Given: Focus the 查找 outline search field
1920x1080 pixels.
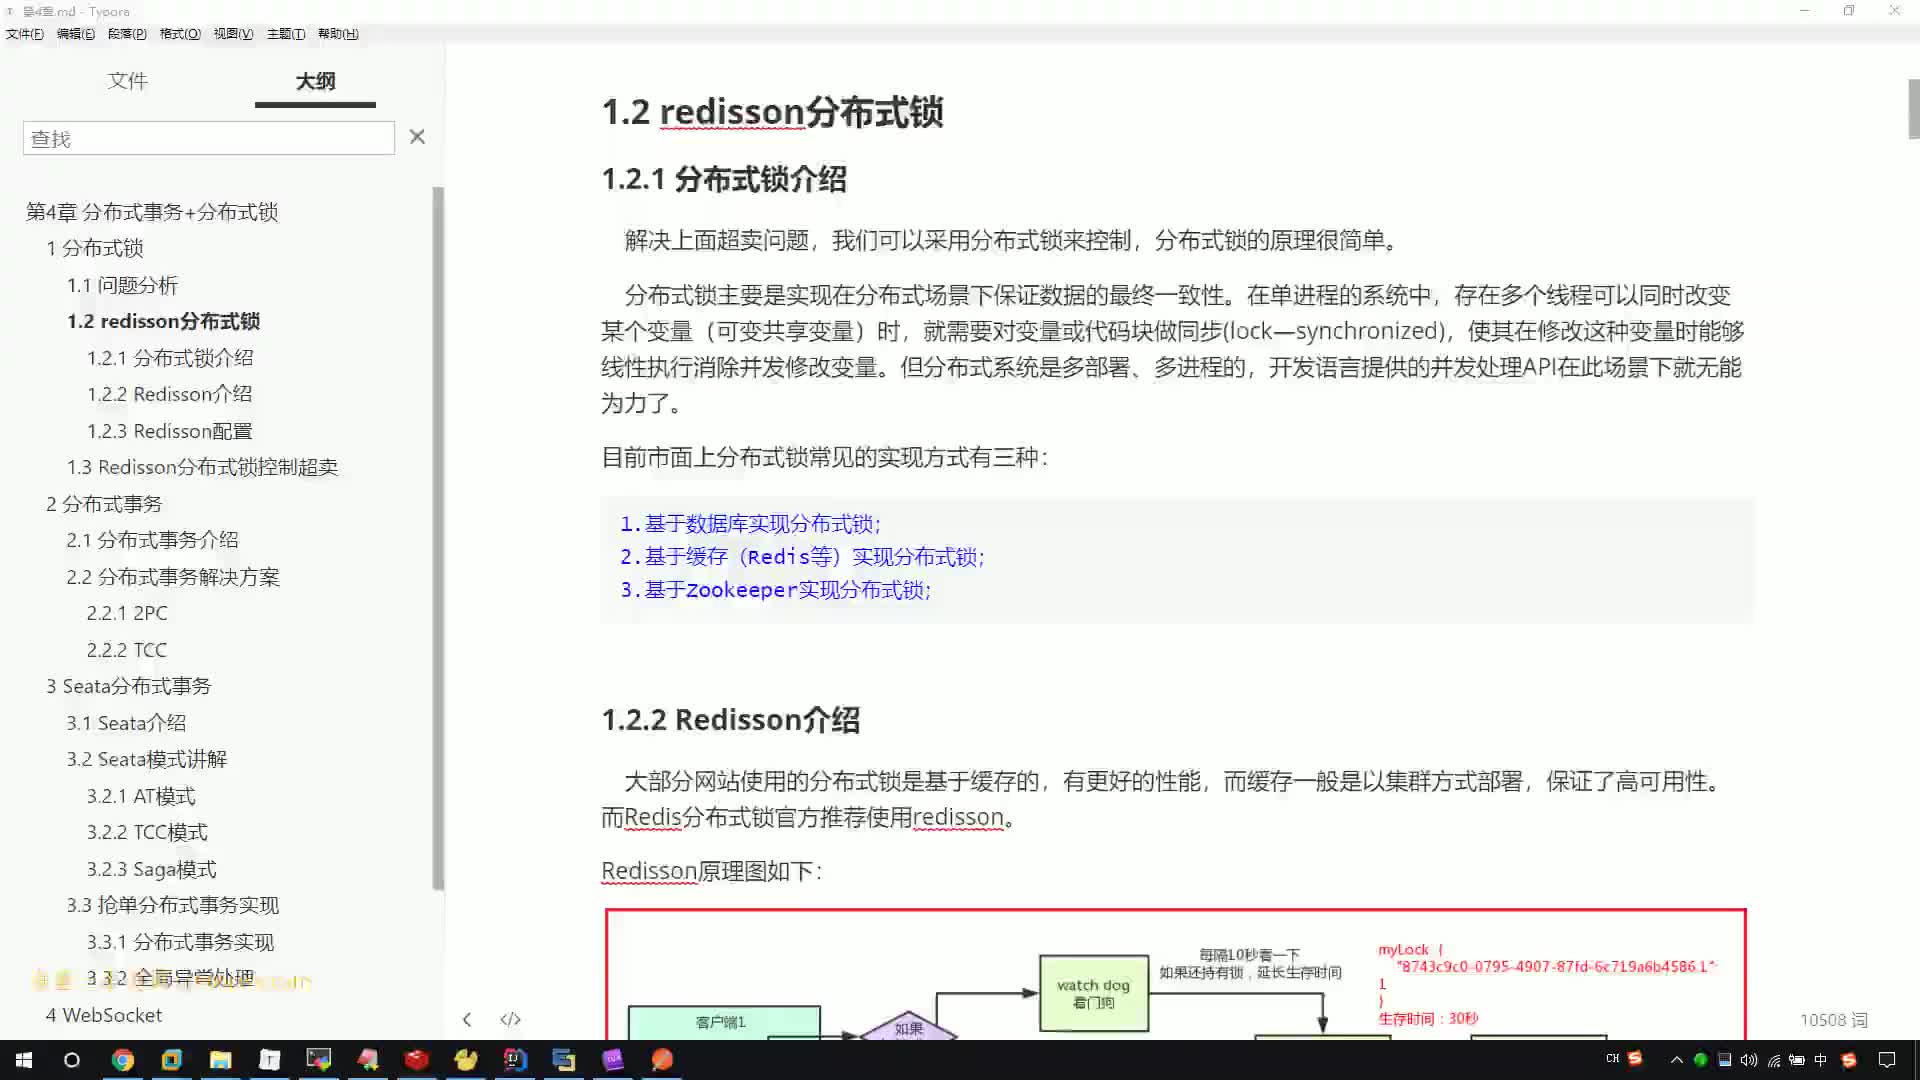Looking at the screenshot, I should (209, 138).
